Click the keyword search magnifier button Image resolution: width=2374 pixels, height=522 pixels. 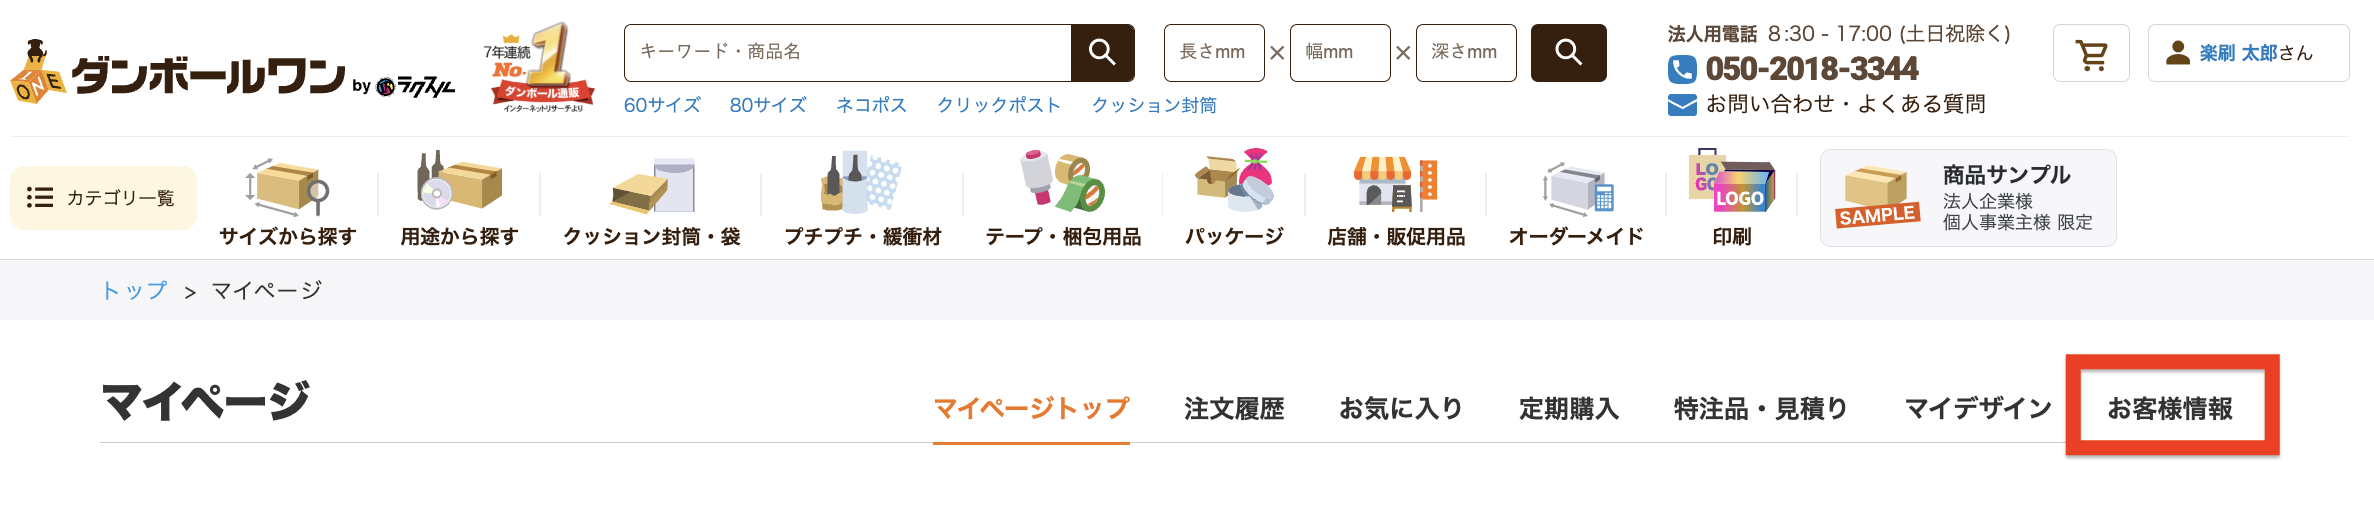[1102, 53]
